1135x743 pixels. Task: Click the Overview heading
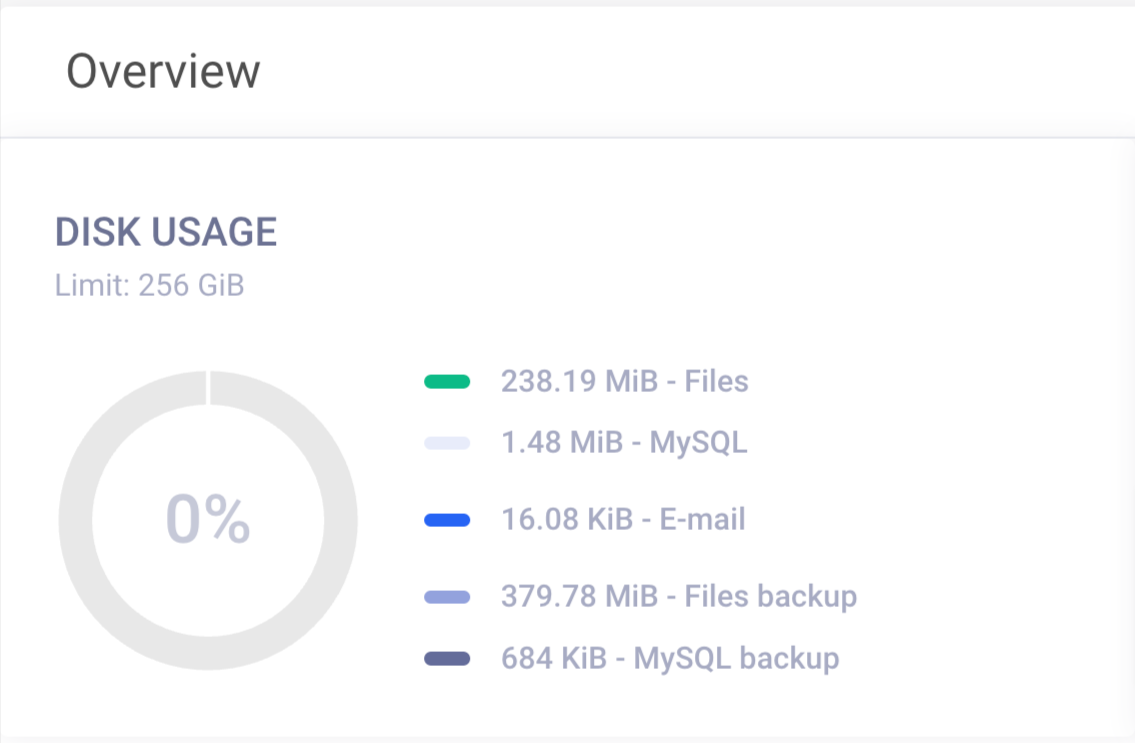(163, 71)
